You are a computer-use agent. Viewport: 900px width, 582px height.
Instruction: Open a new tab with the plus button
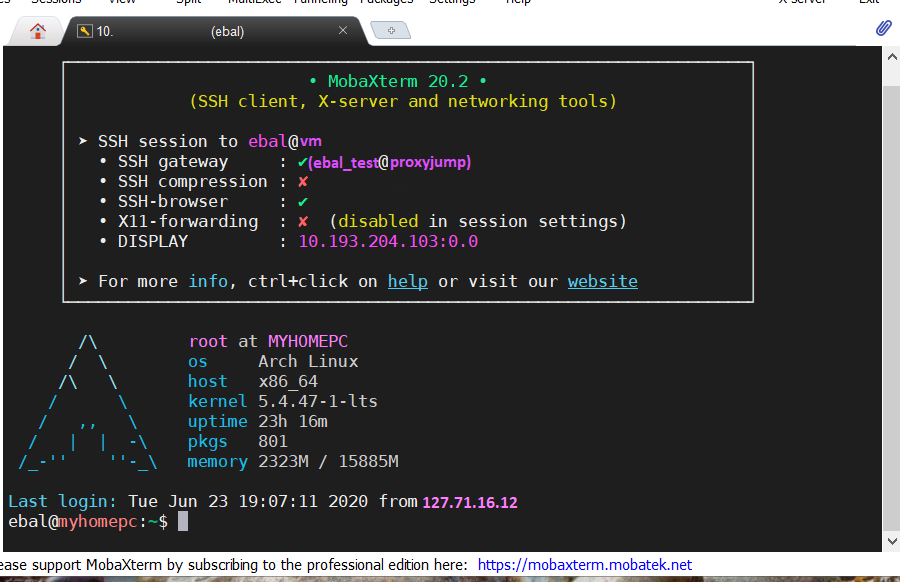coord(391,31)
